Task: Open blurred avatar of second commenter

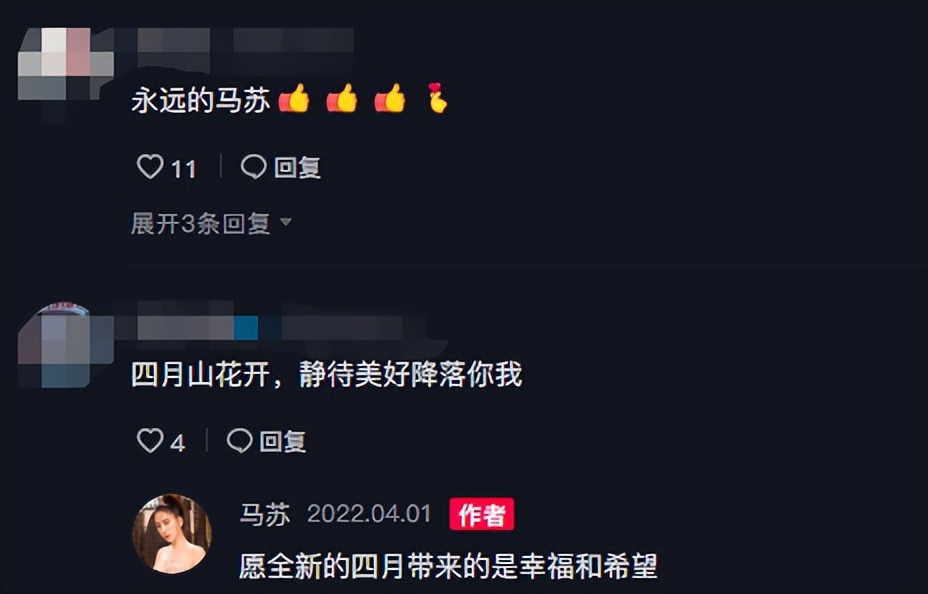Action: pos(66,345)
